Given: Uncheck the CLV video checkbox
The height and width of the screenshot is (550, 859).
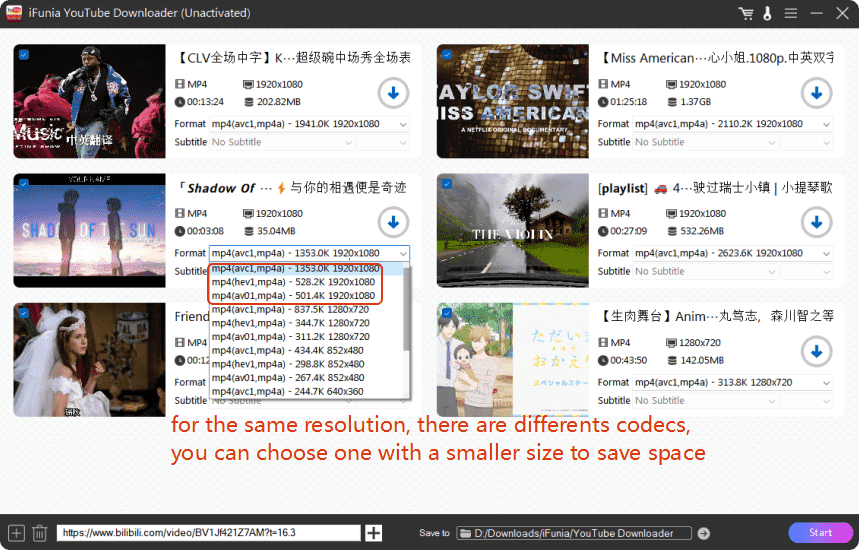Looking at the screenshot, I should tap(23, 55).
